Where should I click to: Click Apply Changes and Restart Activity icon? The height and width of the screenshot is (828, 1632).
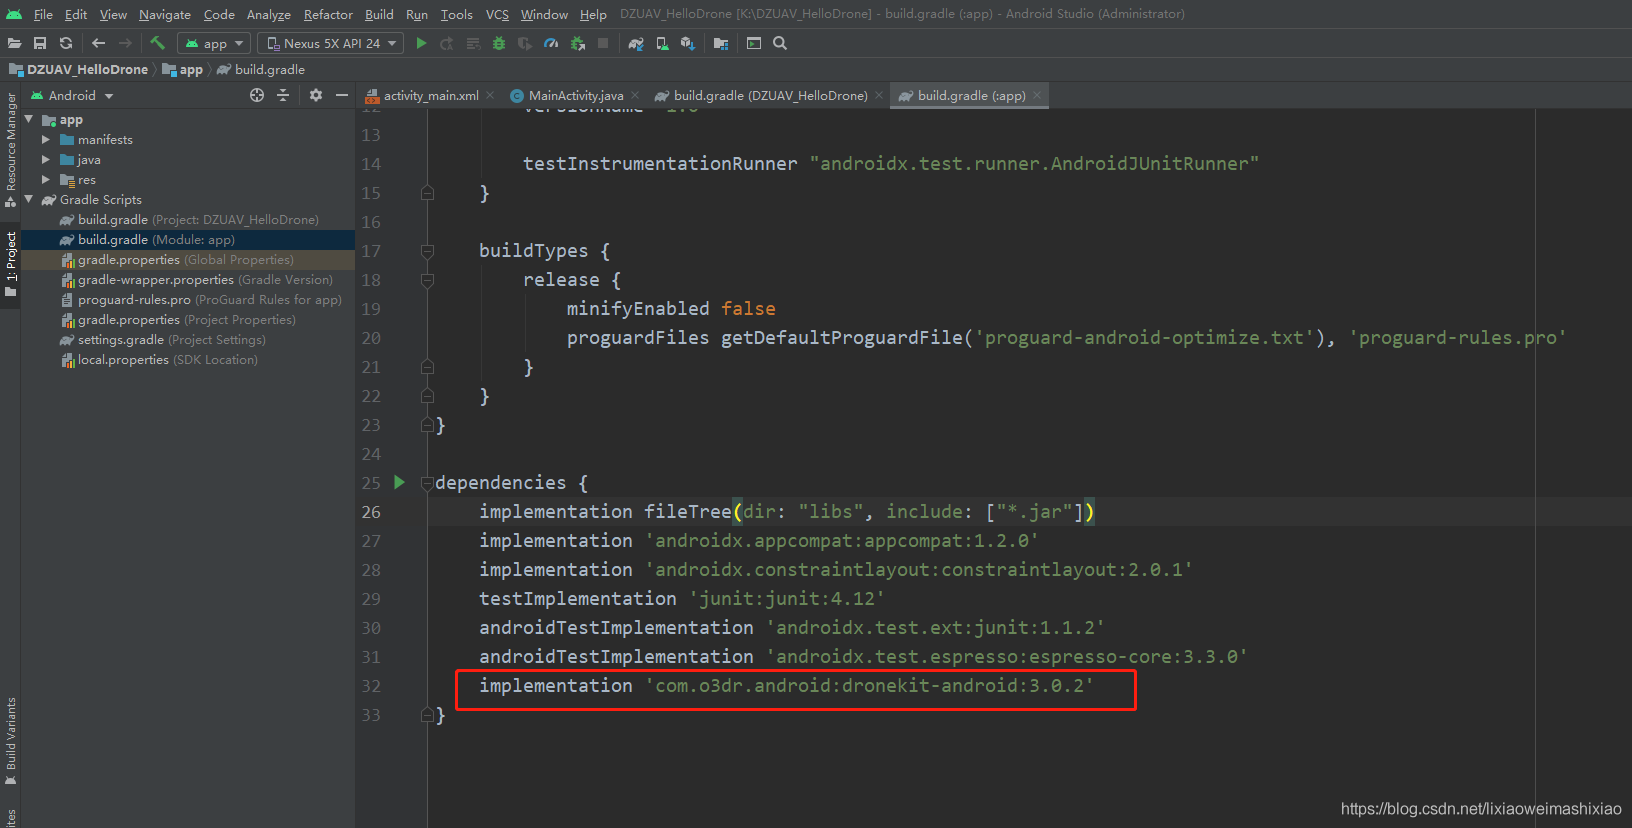(x=447, y=43)
